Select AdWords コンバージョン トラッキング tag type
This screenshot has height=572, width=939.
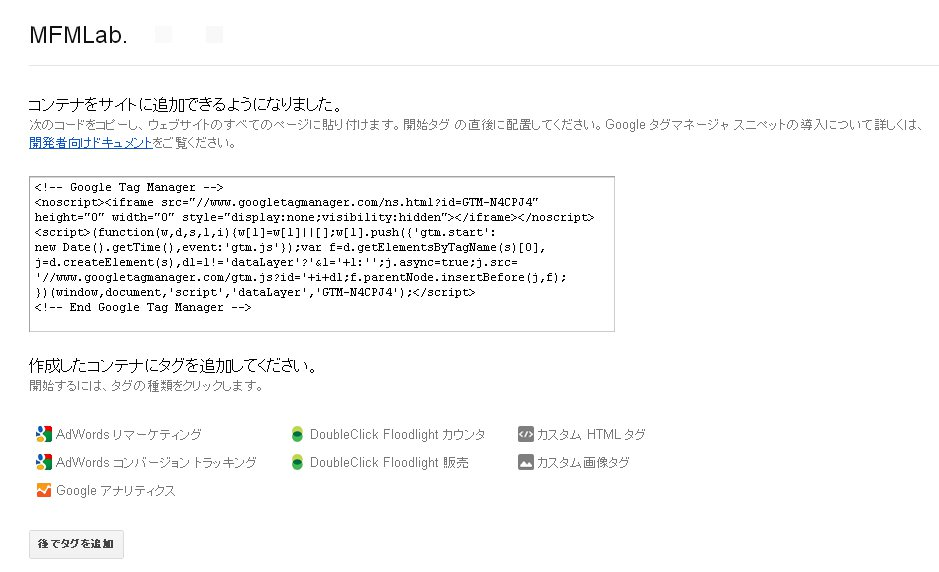click(156, 462)
